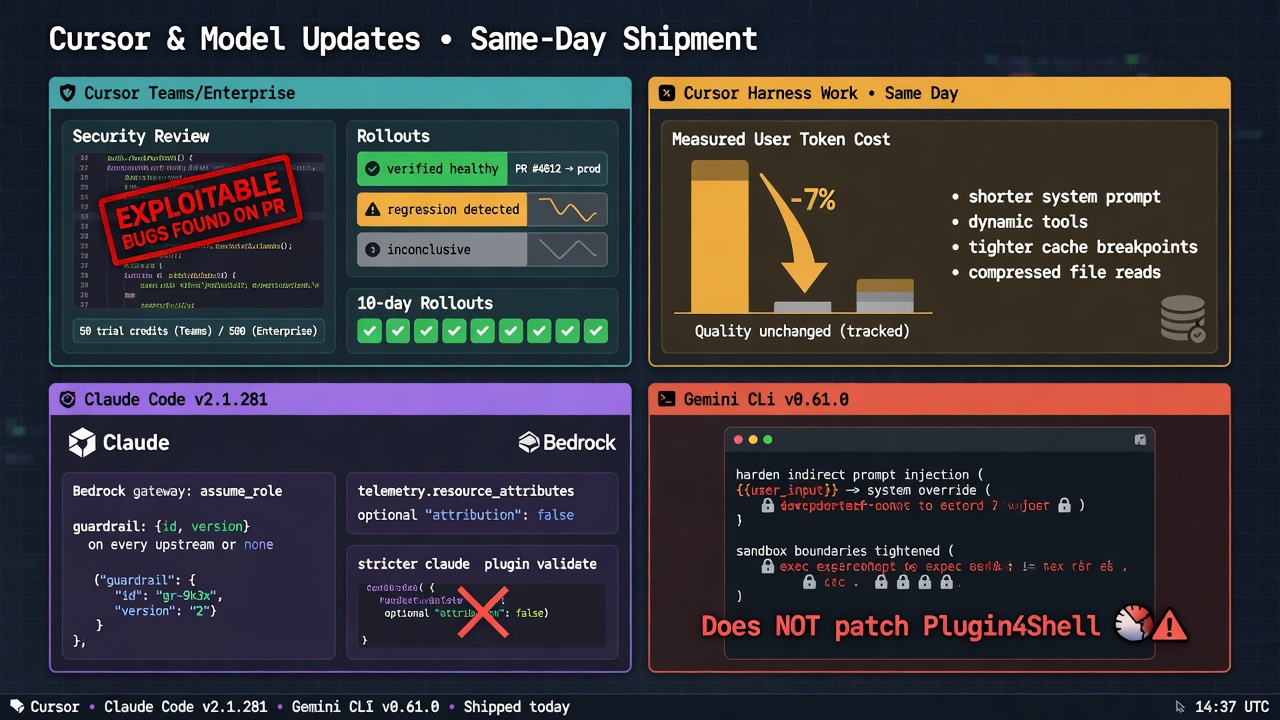Screen dimensions: 1280x720
Task: Click the Claude cube logo
Action: tap(82, 442)
